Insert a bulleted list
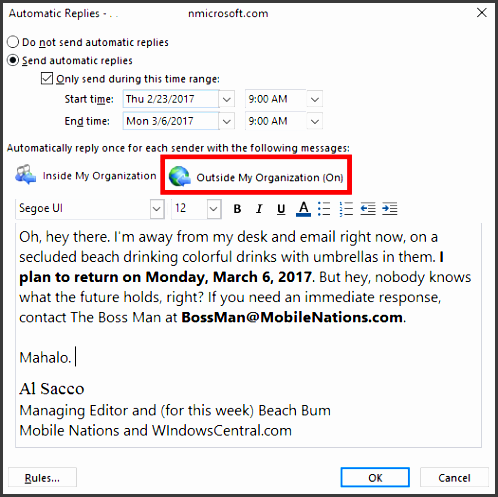The width and height of the screenshot is (498, 497). tap(324, 209)
